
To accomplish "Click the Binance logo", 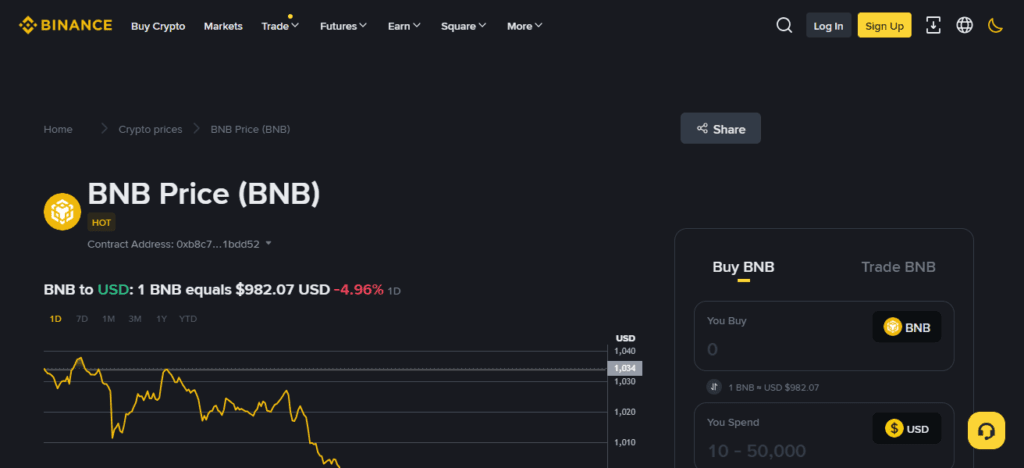I will click(66, 26).
